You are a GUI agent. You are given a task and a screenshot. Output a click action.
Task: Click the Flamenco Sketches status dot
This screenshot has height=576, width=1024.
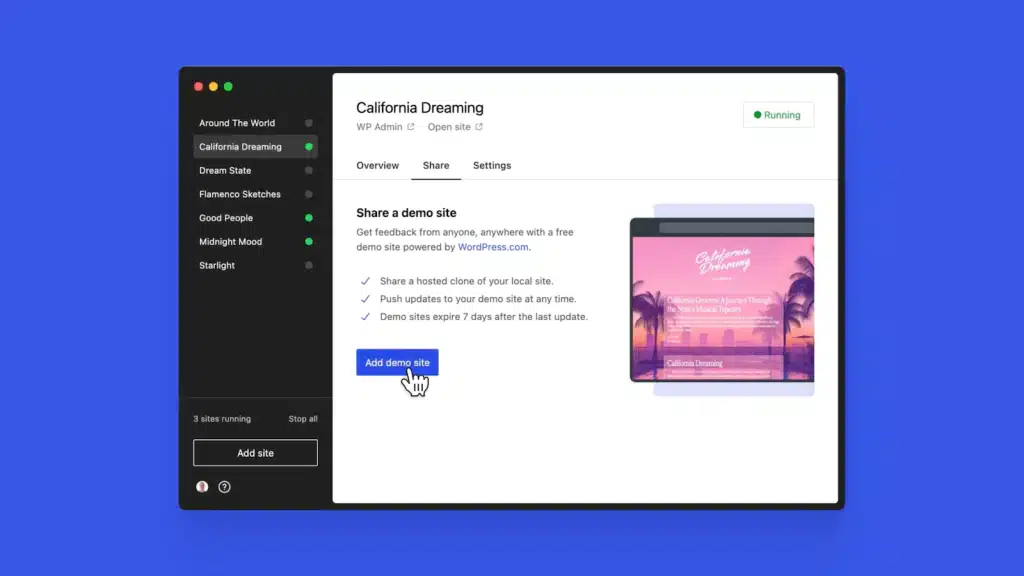tap(309, 194)
